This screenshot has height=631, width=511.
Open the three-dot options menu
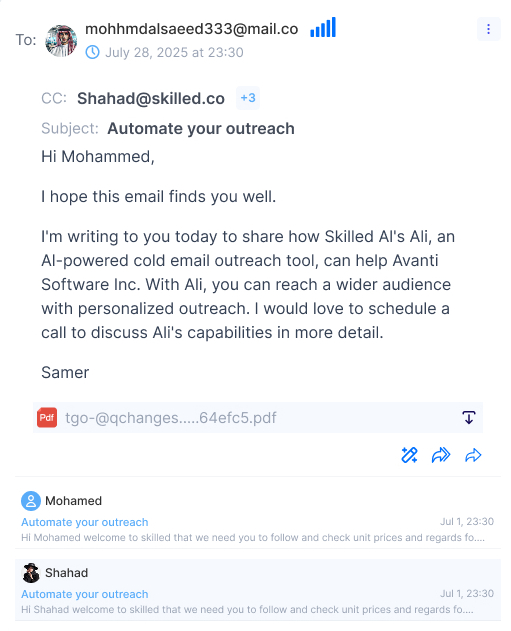tap(488, 29)
